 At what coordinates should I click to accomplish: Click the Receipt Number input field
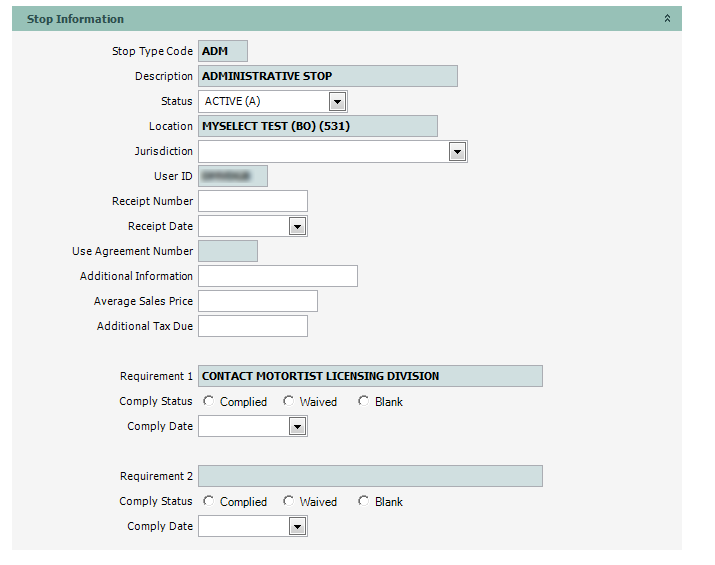252,201
